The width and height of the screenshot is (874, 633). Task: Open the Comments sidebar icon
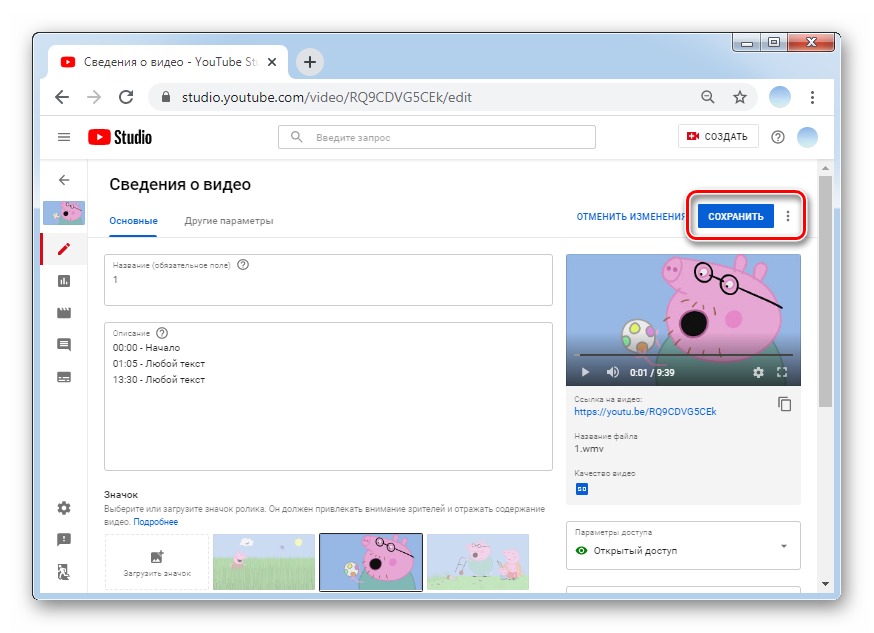[64, 345]
